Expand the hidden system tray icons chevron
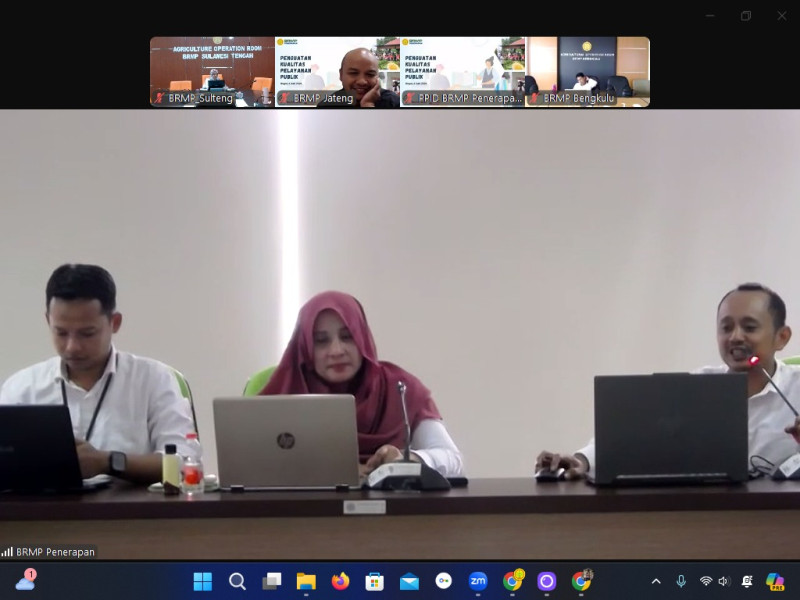The height and width of the screenshot is (600, 800). [656, 581]
